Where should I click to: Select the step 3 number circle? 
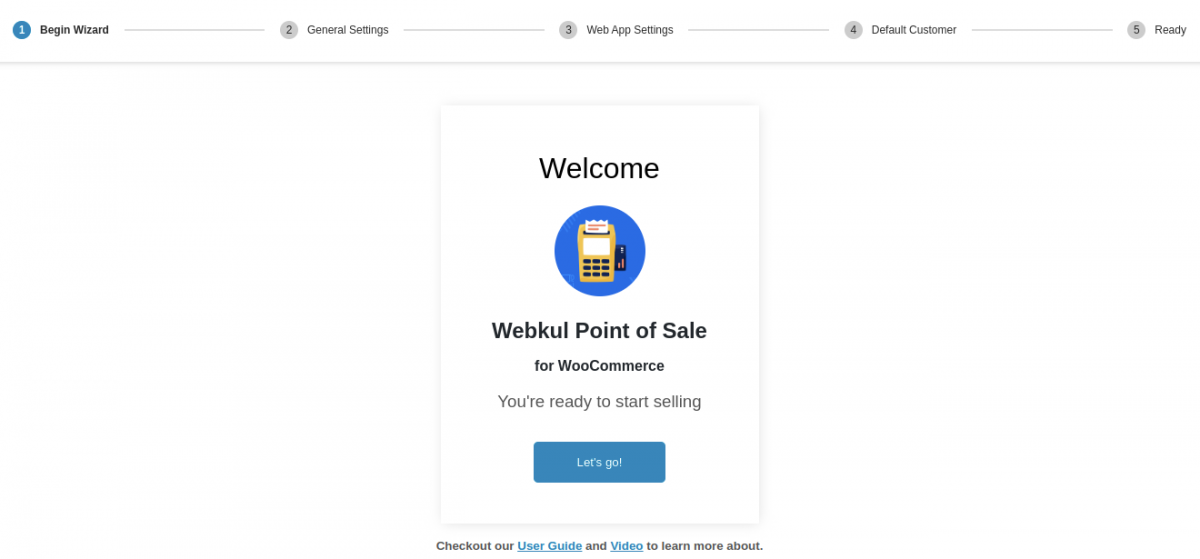(568, 30)
